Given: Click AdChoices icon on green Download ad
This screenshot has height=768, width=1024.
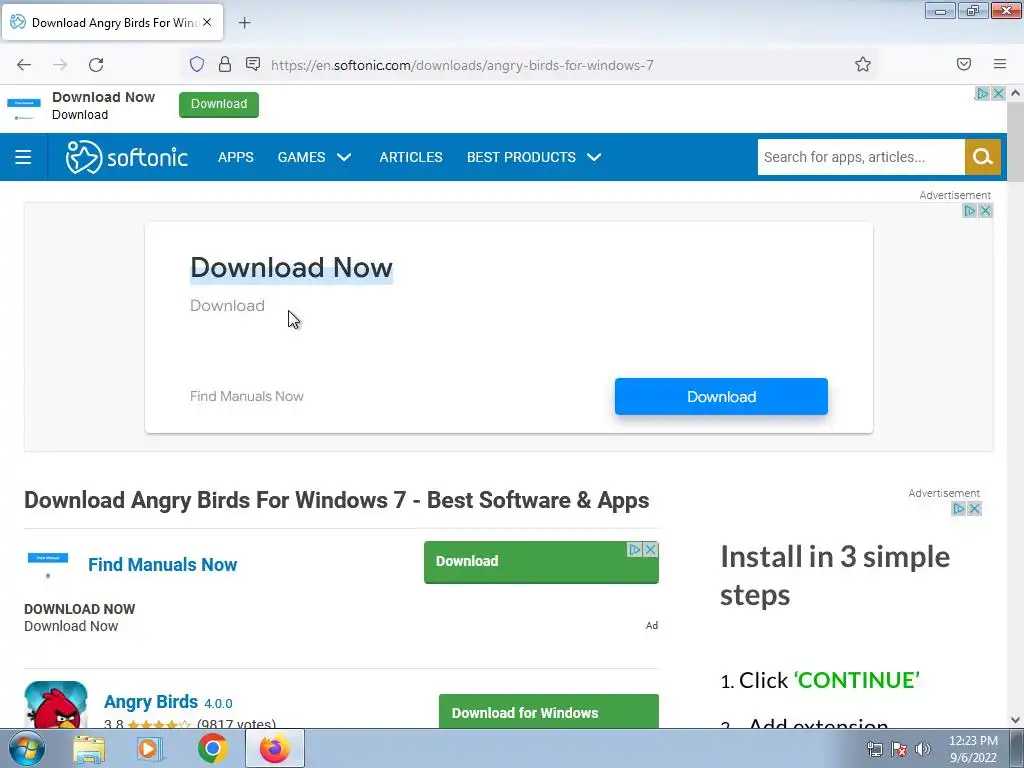Looking at the screenshot, I should [x=635, y=550].
